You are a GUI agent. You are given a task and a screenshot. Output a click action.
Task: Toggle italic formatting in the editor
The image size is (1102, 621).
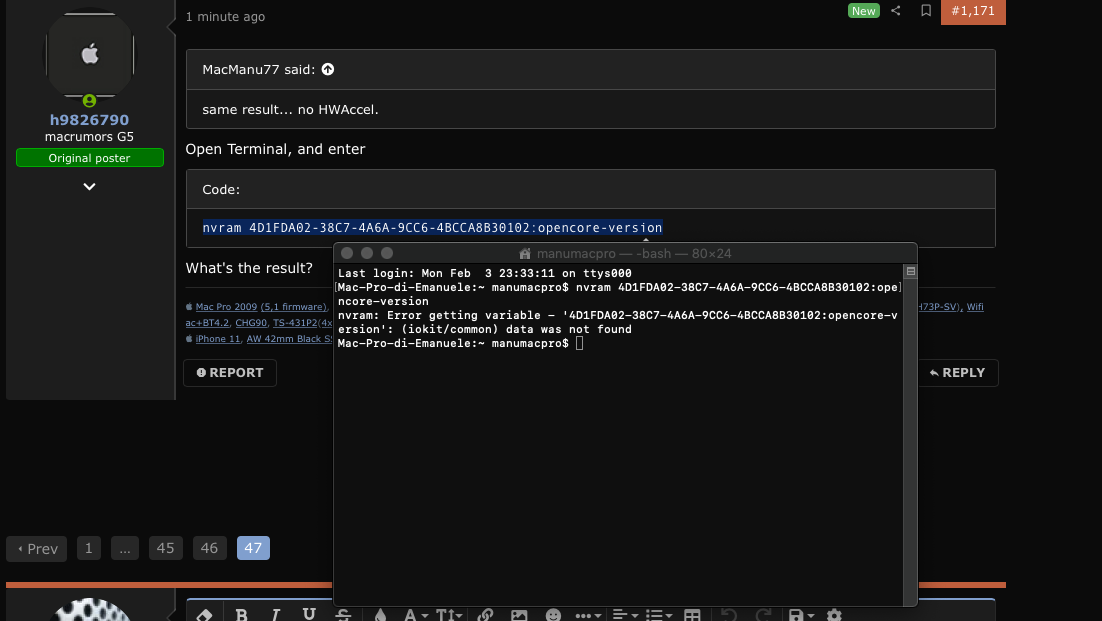click(276, 615)
